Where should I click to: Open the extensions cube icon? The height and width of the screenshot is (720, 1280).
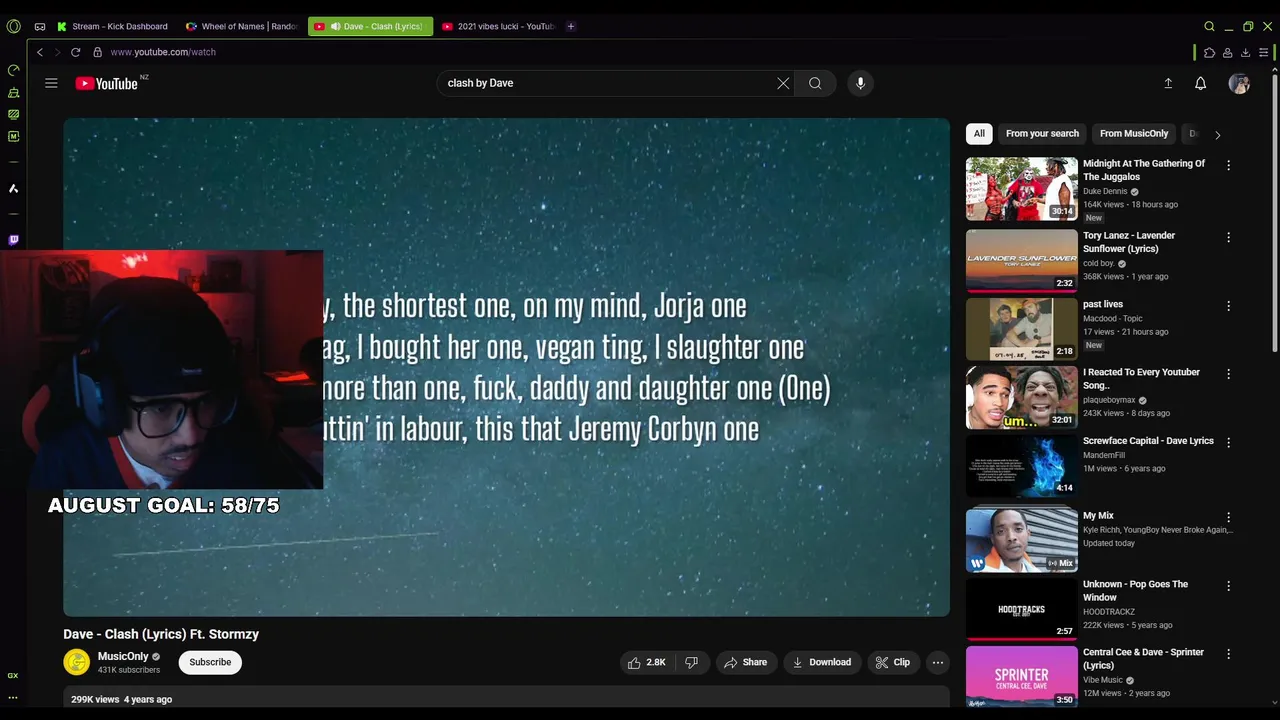click(x=1209, y=52)
